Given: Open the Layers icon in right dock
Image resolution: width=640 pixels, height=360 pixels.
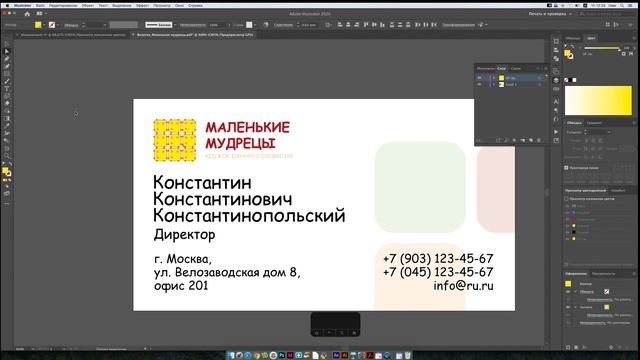Looking at the screenshot, I should pyautogui.click(x=556, y=80).
